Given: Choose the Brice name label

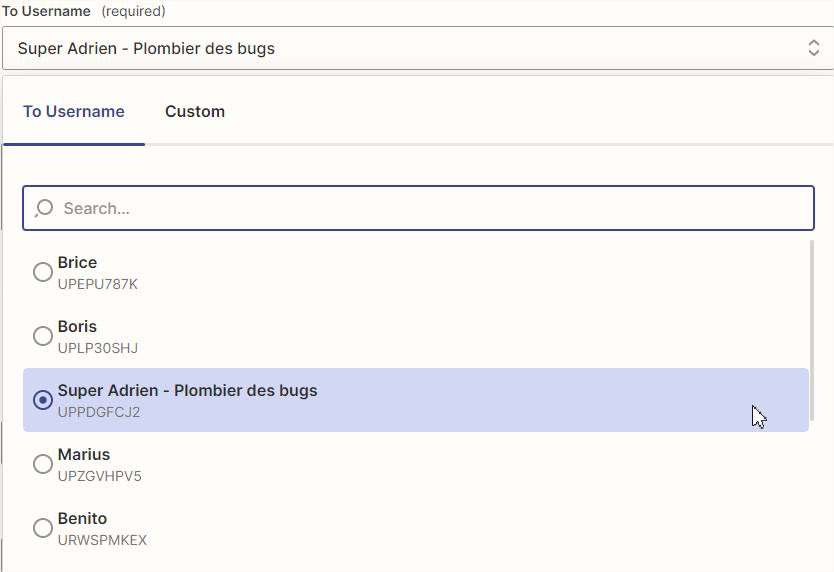Looking at the screenshot, I should (78, 263).
